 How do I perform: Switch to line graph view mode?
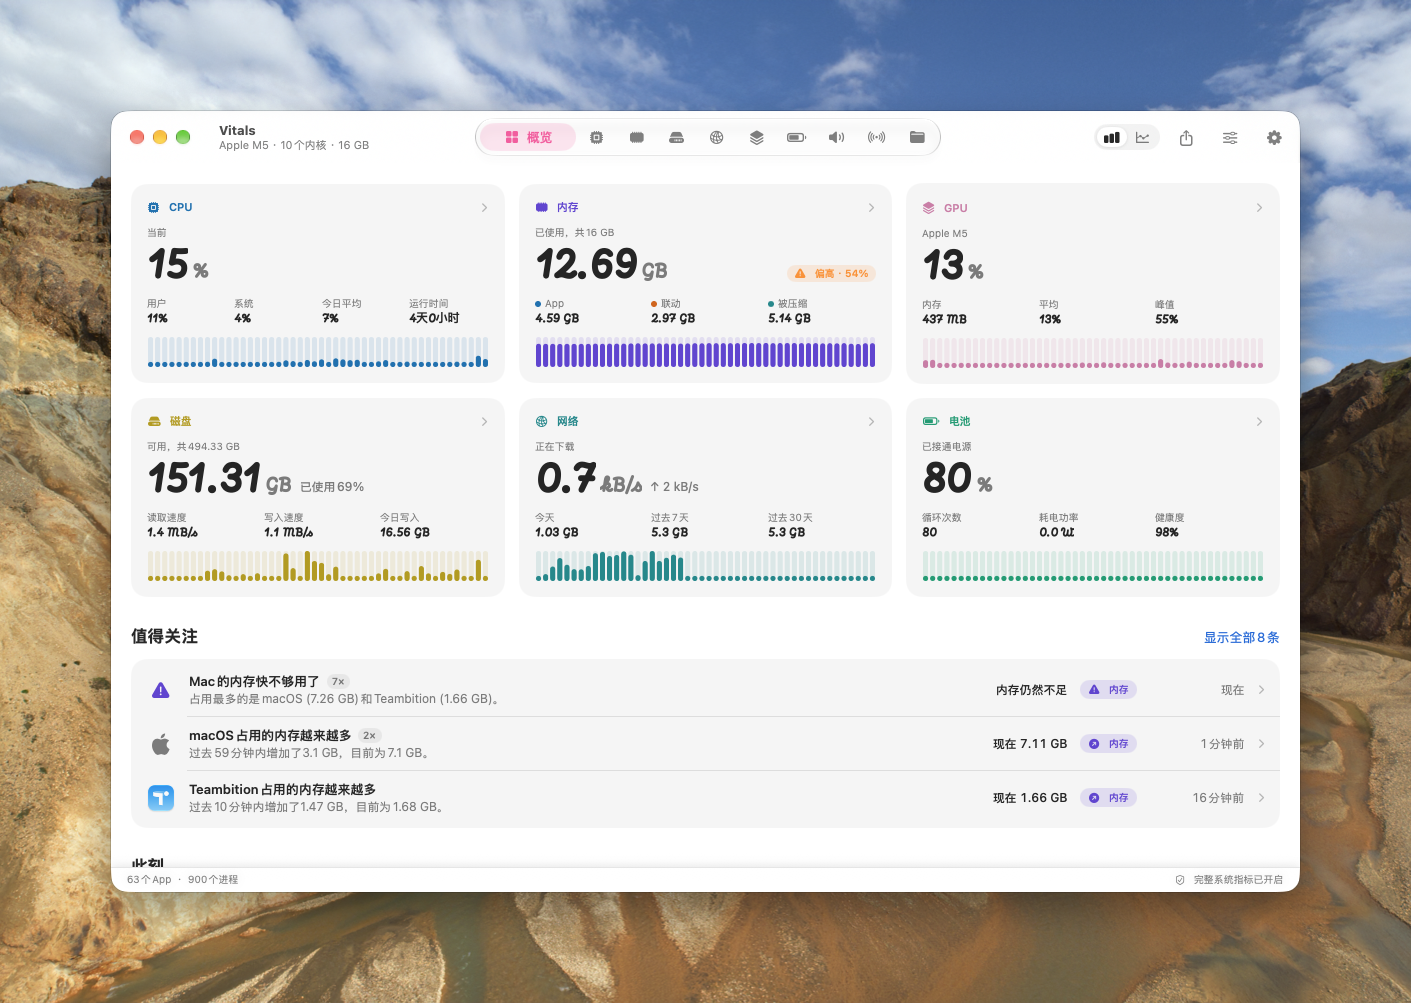[1142, 138]
